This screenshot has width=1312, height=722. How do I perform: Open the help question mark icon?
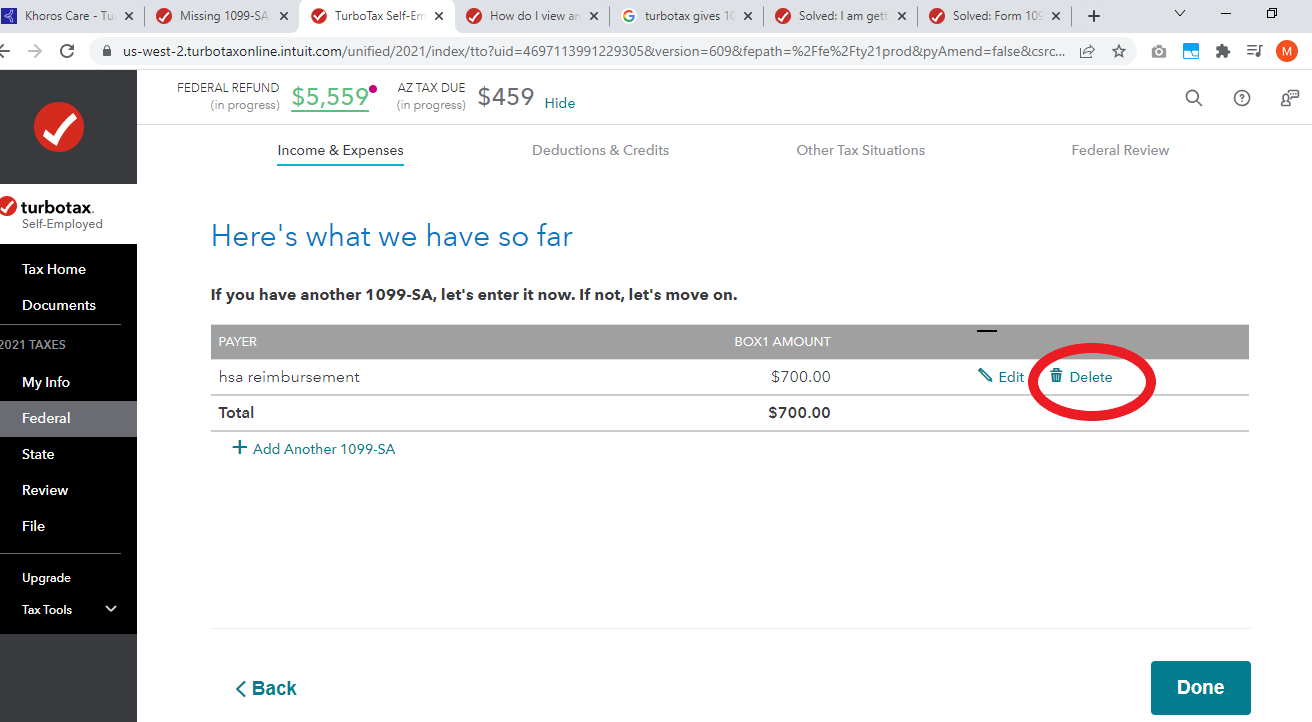tap(1242, 98)
